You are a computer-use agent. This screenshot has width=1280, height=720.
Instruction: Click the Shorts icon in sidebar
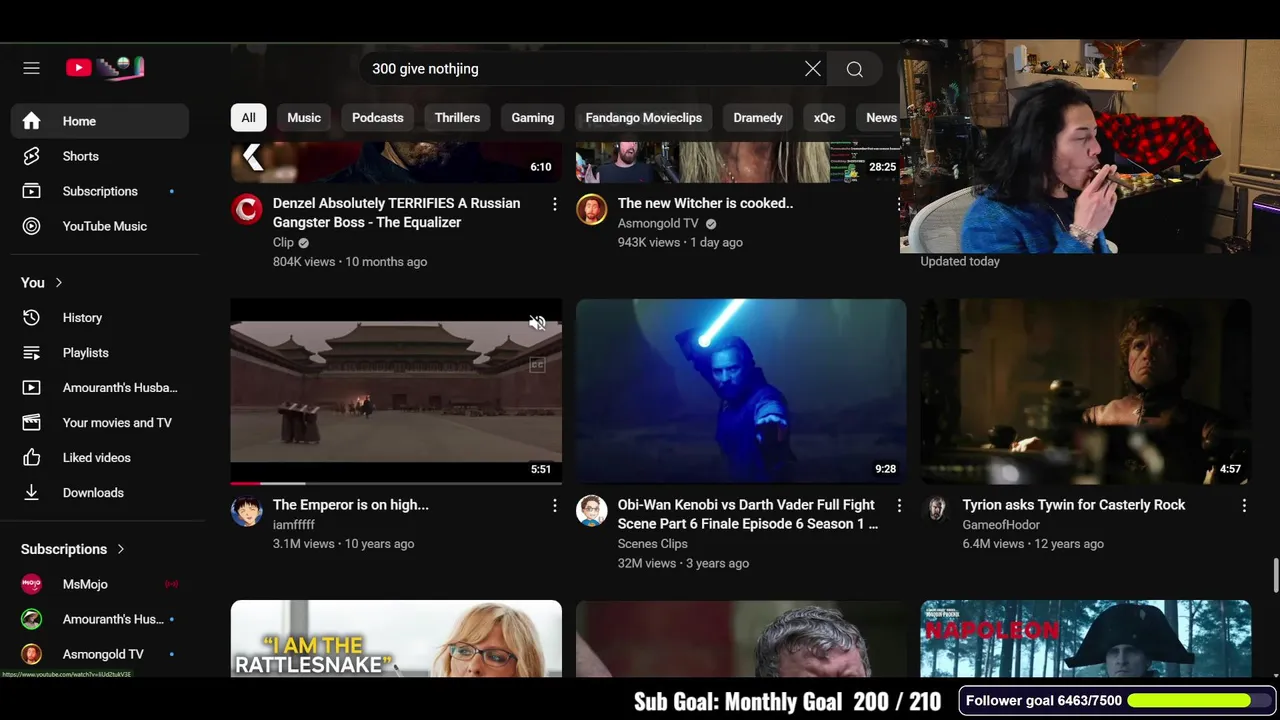[x=31, y=156]
